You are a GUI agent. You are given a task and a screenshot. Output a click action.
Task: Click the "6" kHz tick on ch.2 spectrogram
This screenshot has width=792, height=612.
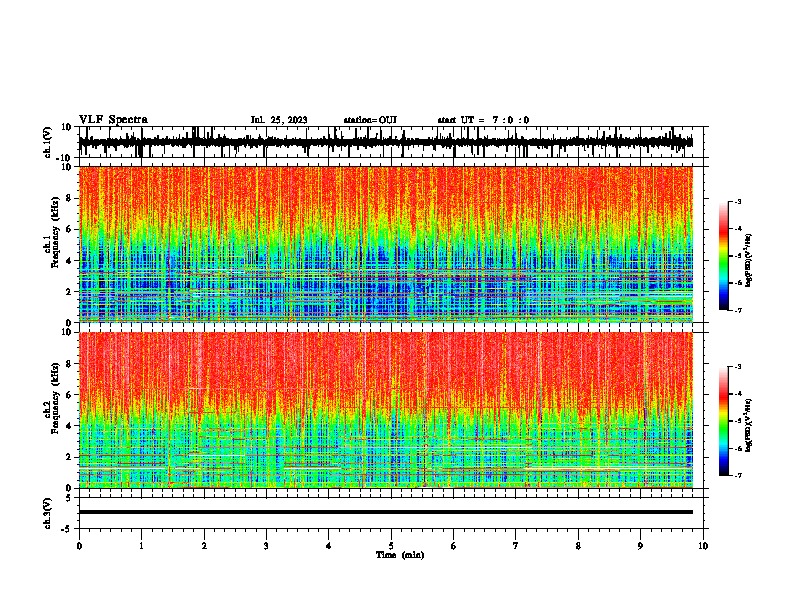click(x=70, y=395)
